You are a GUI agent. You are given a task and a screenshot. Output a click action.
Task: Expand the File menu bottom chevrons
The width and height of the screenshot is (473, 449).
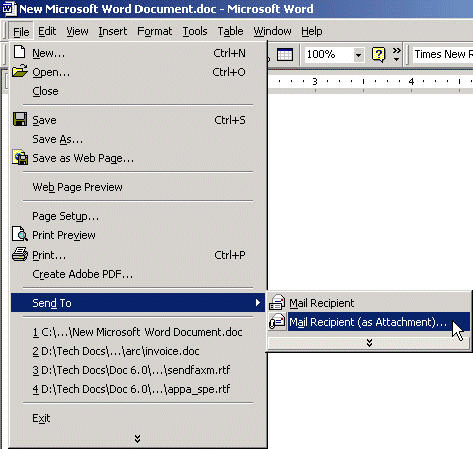click(137, 439)
